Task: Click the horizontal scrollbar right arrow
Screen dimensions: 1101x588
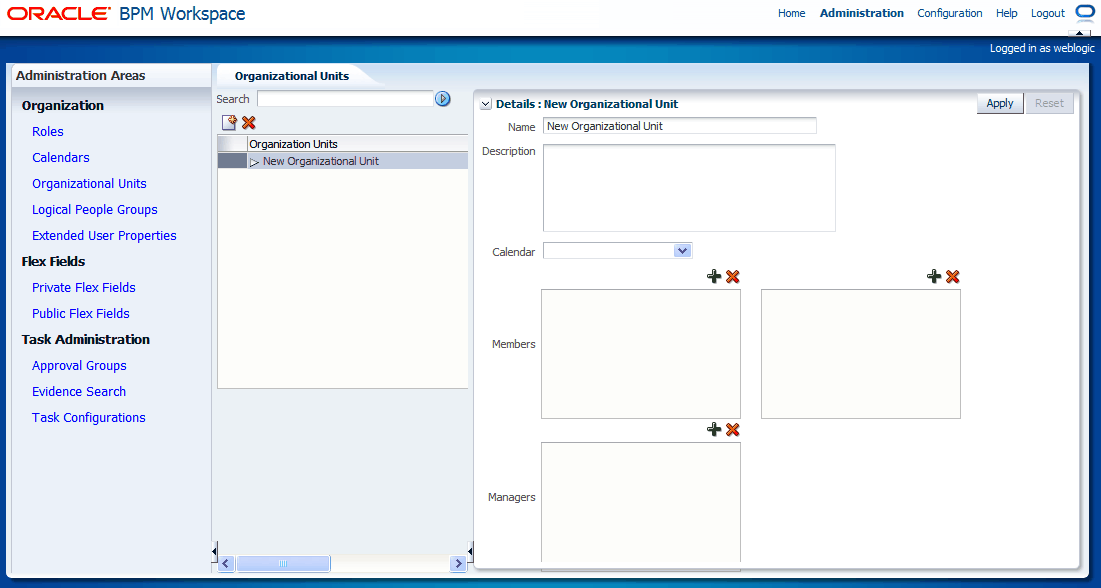Action: click(x=458, y=563)
